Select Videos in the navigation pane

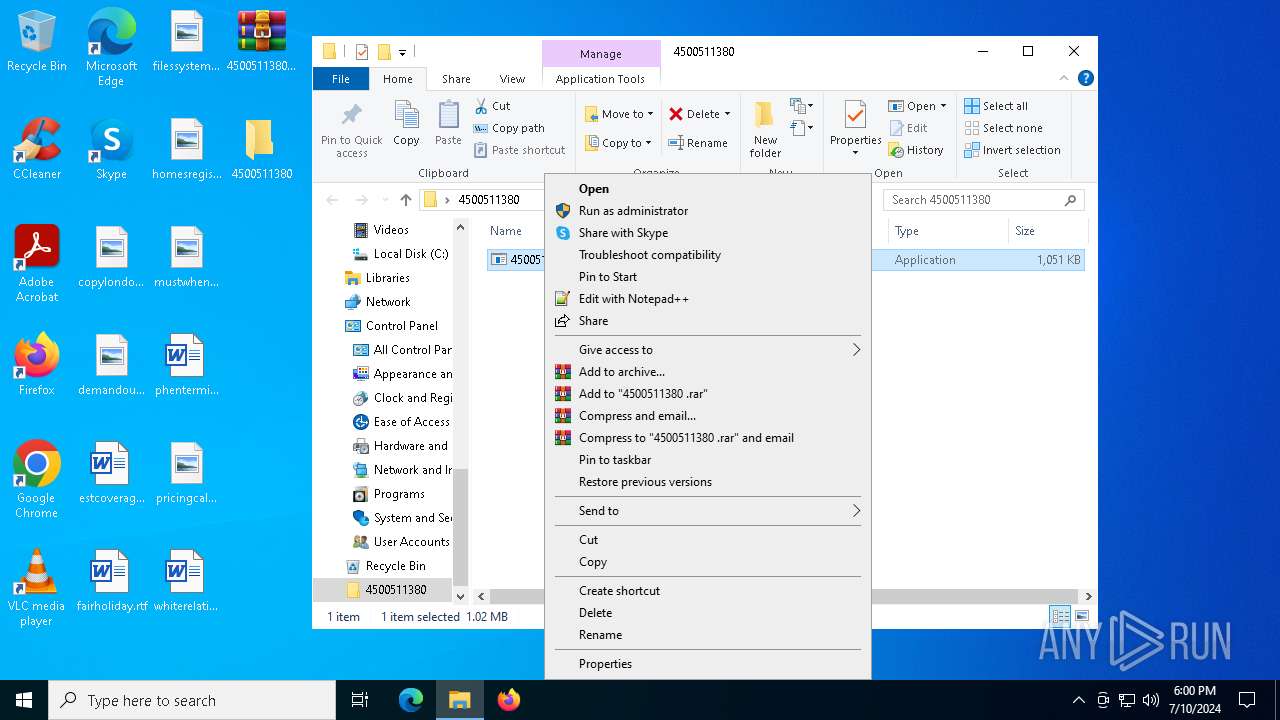tap(391, 230)
